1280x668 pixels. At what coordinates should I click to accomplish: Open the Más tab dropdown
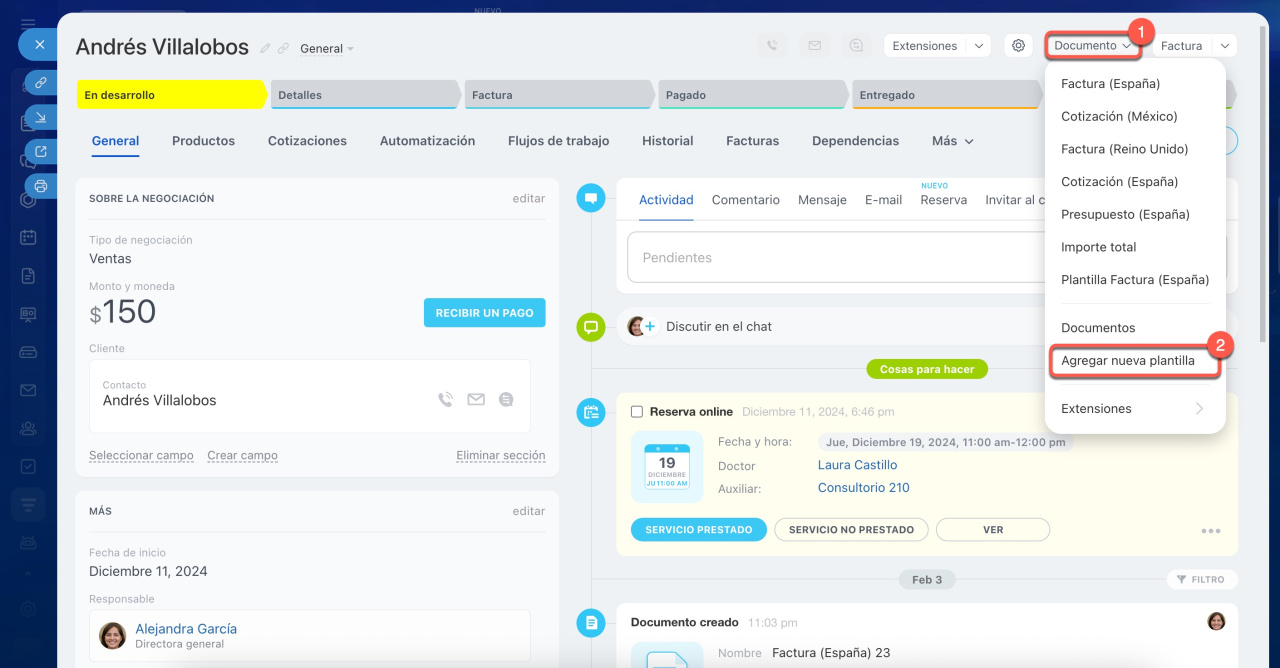952,141
